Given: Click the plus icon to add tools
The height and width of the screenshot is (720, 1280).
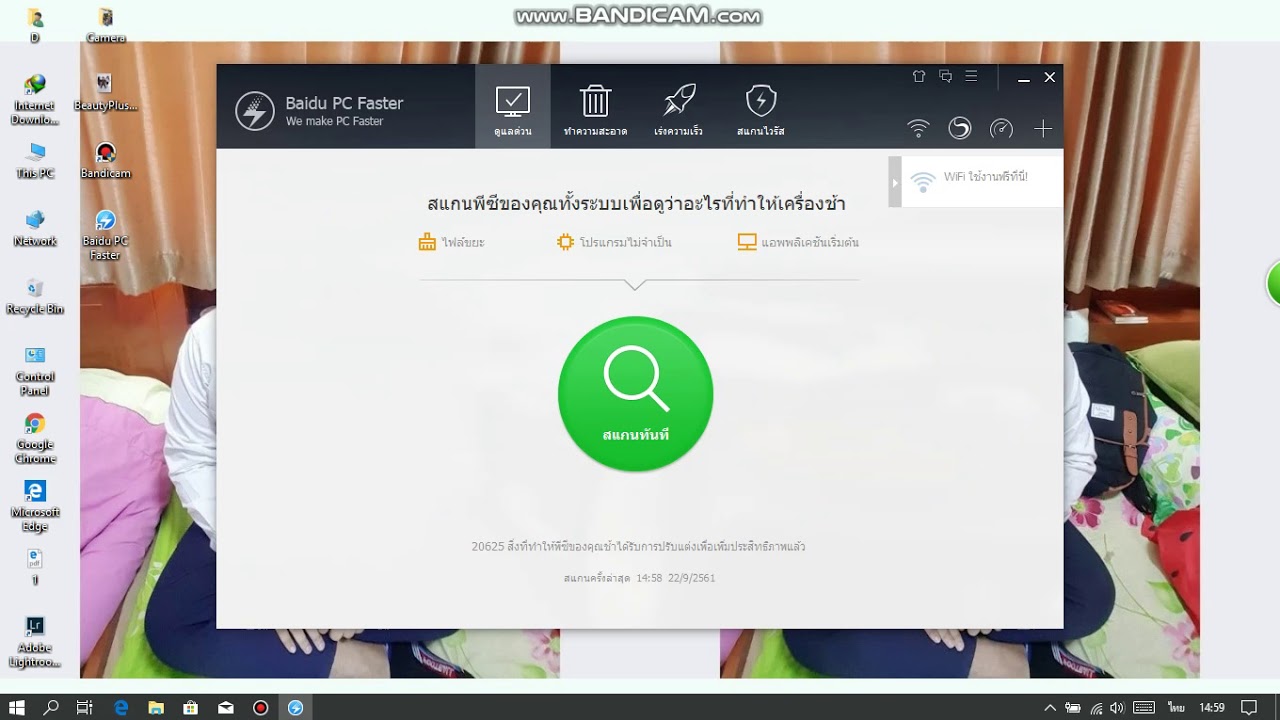Looking at the screenshot, I should [1043, 128].
